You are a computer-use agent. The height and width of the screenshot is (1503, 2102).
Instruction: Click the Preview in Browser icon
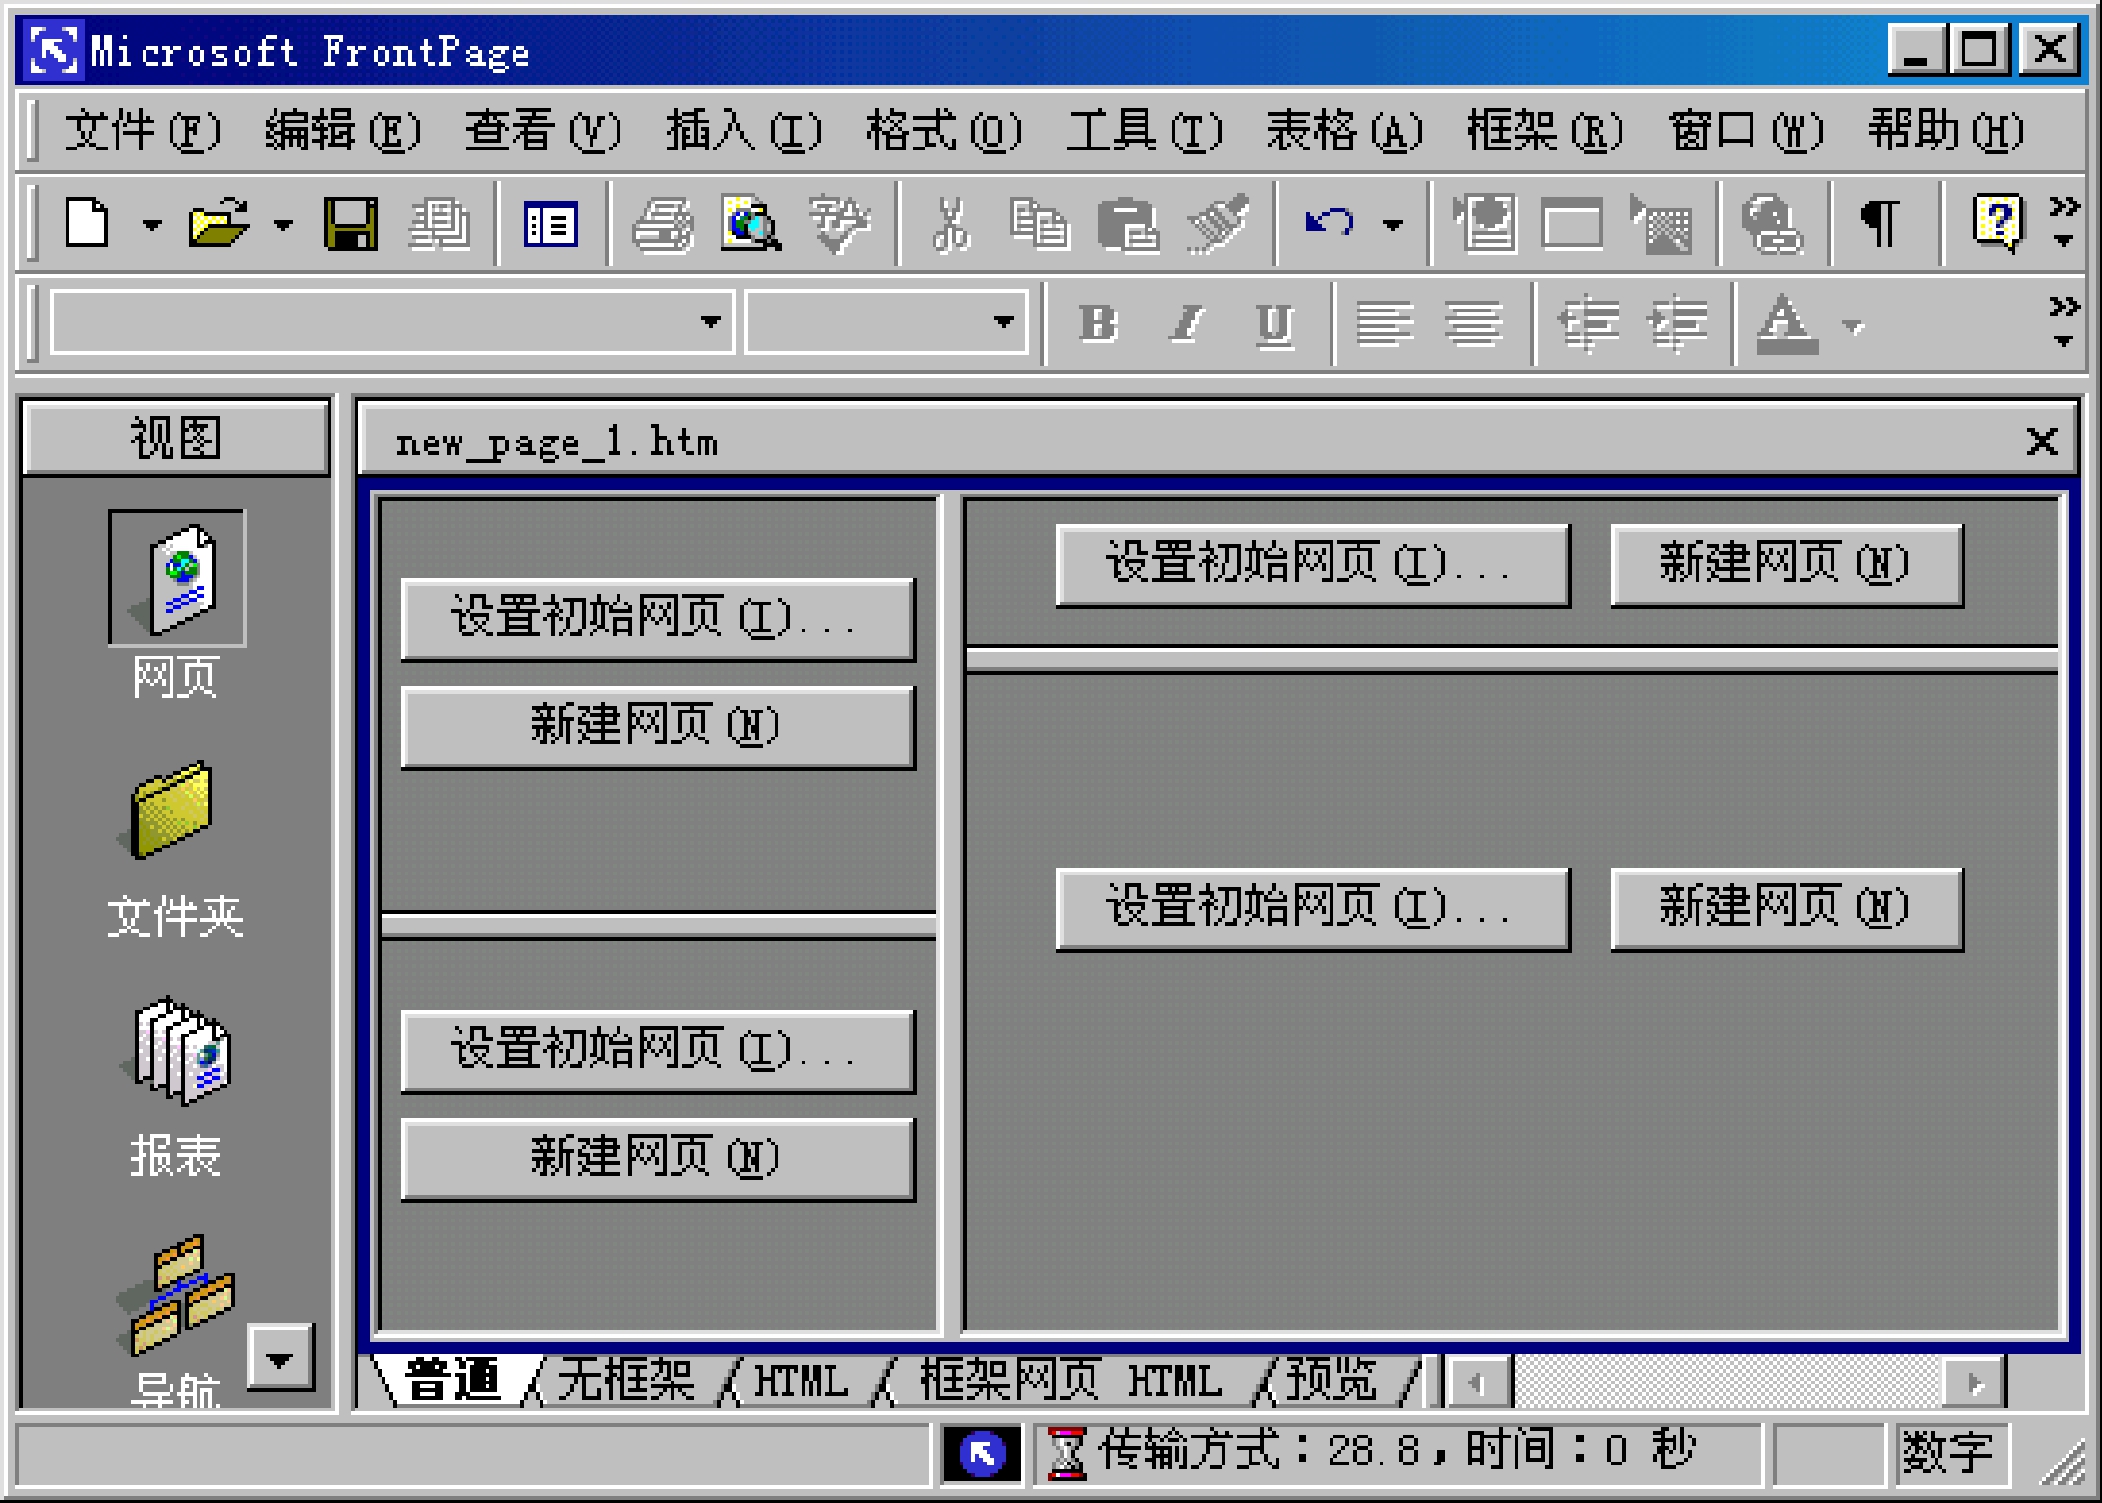pyautogui.click(x=750, y=222)
